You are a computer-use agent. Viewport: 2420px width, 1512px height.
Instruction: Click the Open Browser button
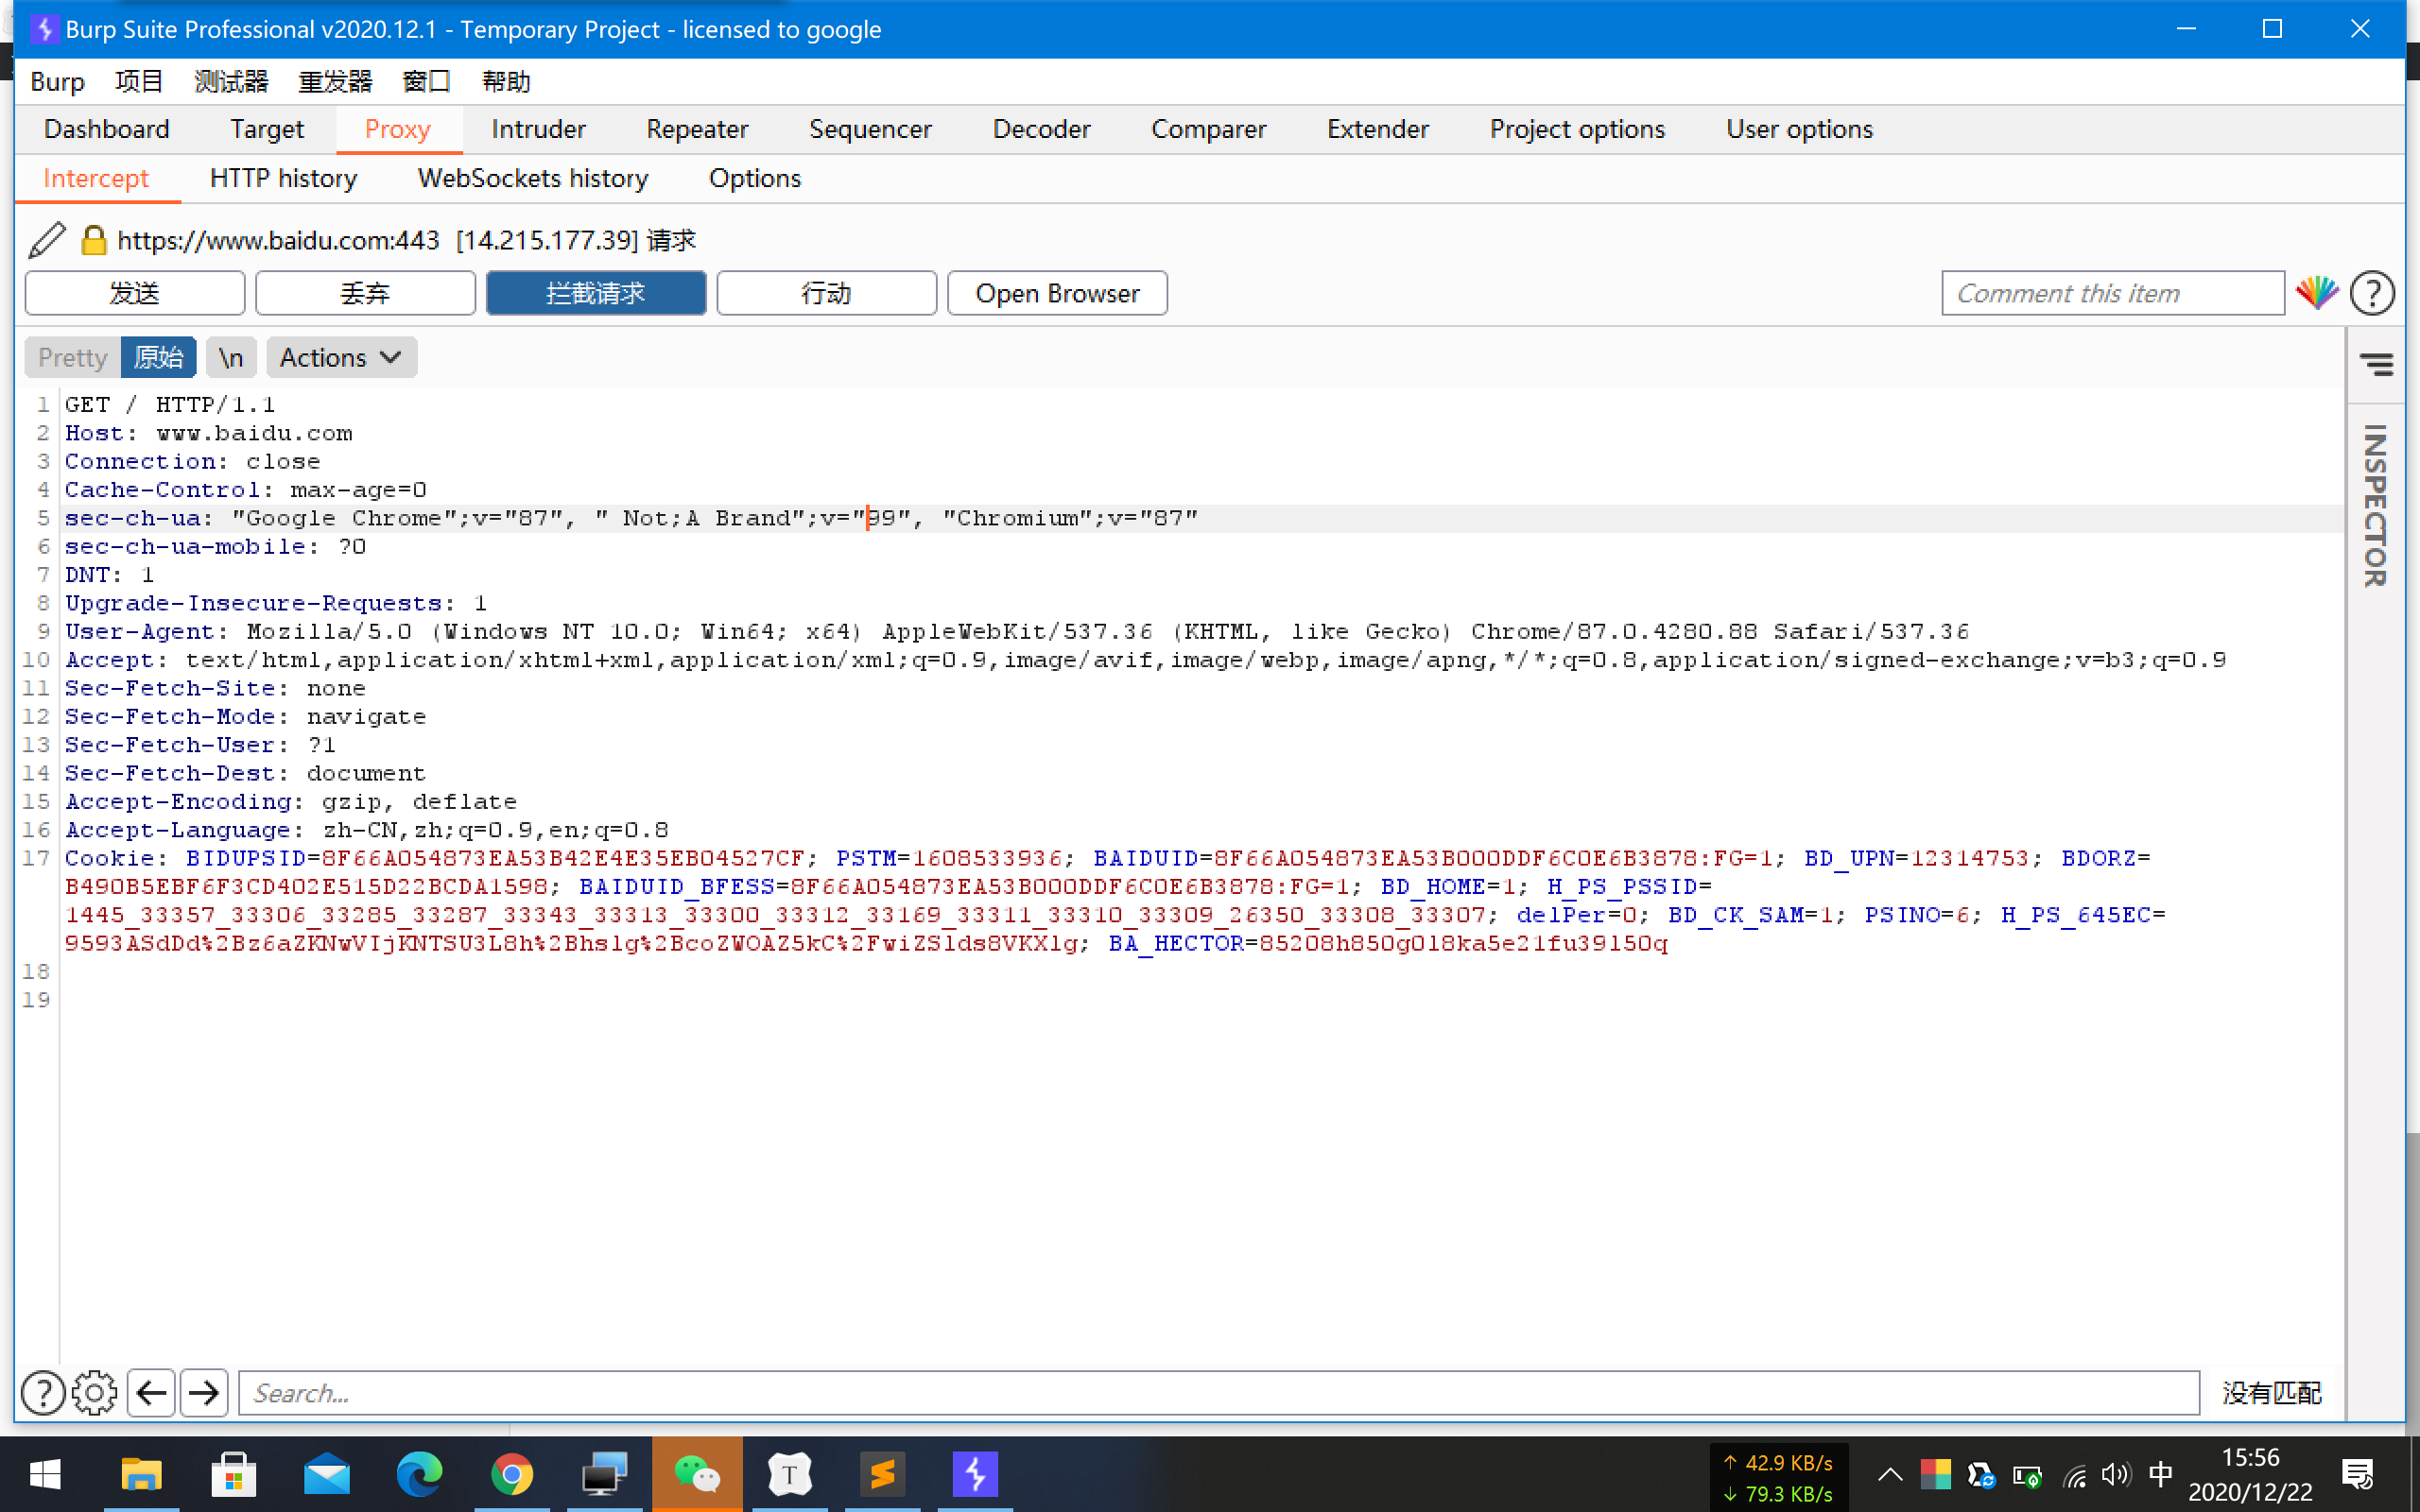point(1057,293)
